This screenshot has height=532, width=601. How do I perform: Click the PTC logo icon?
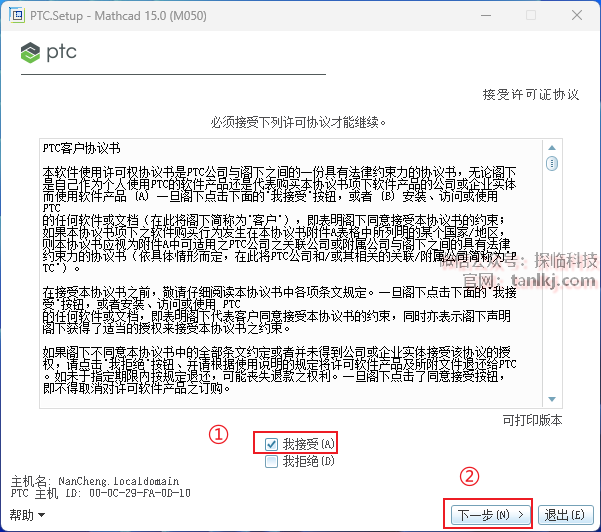30,53
